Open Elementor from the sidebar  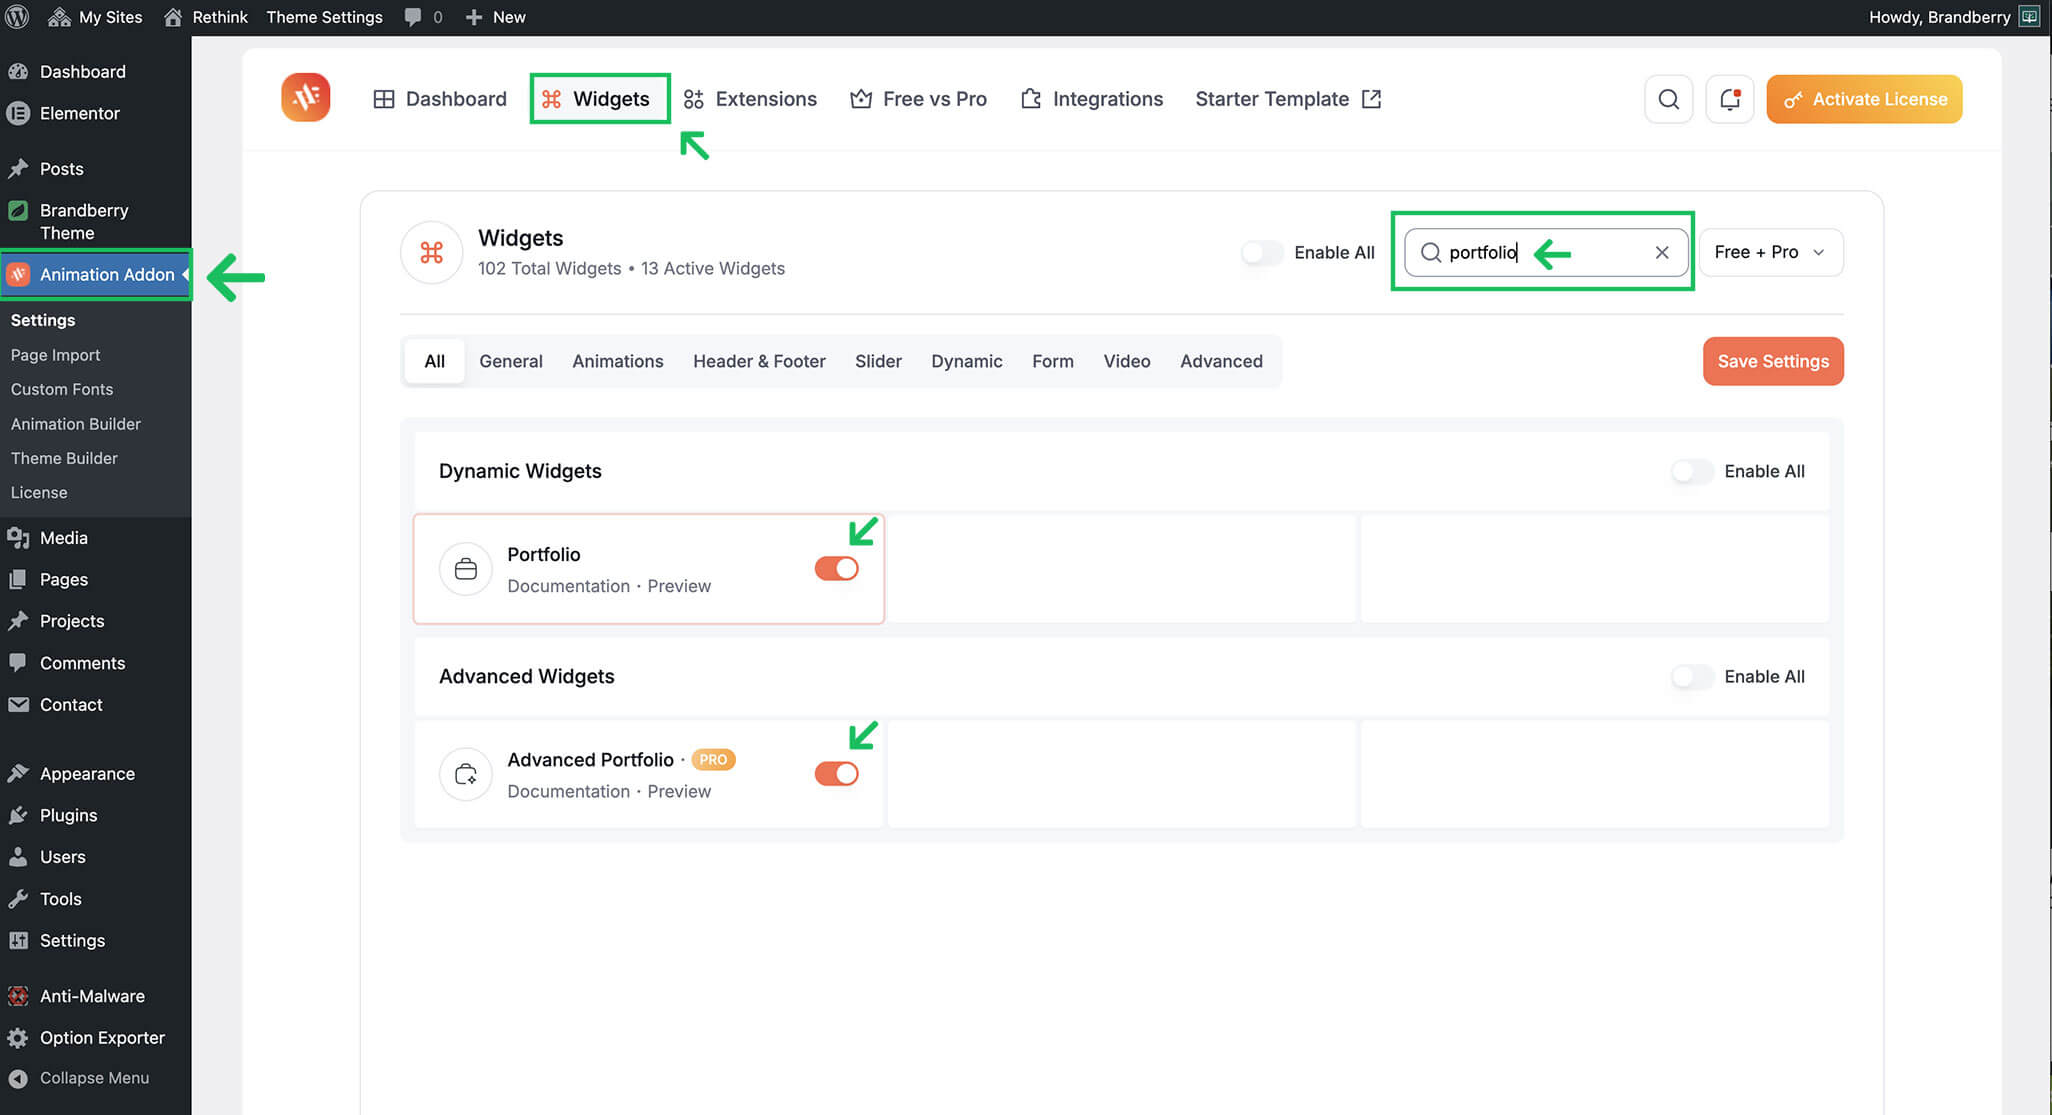(x=79, y=113)
